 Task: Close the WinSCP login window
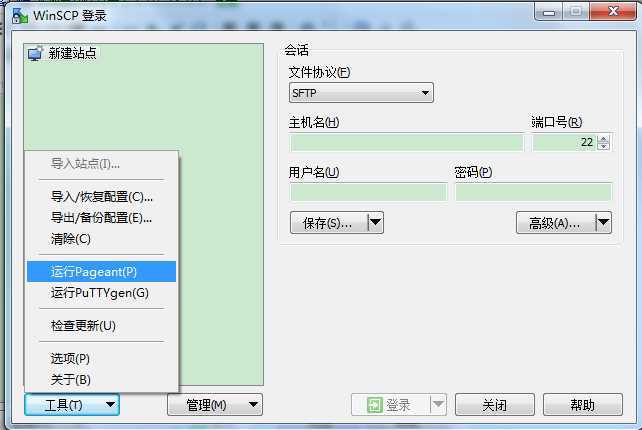coord(613,12)
